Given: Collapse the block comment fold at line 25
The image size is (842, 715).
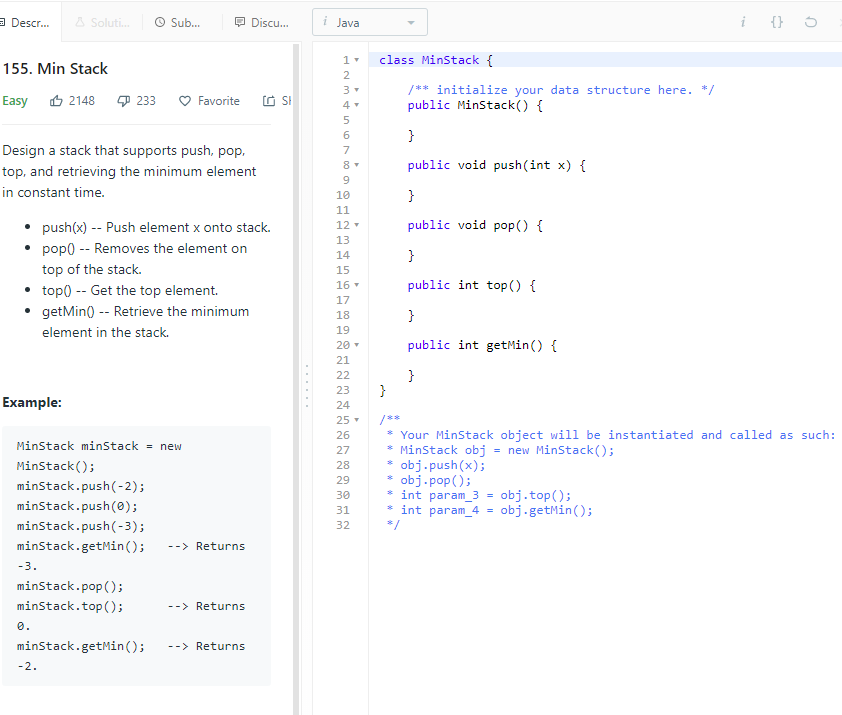Looking at the screenshot, I should pyautogui.click(x=357, y=420).
